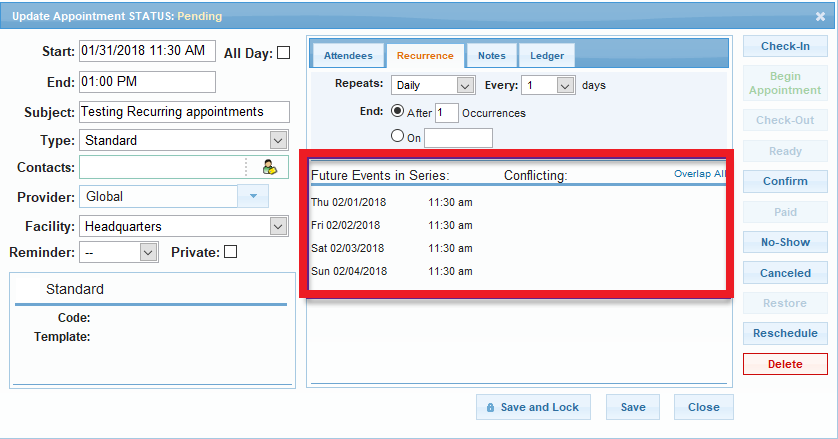838x439 pixels.
Task: Click the Check-Out button
Action: point(785,120)
